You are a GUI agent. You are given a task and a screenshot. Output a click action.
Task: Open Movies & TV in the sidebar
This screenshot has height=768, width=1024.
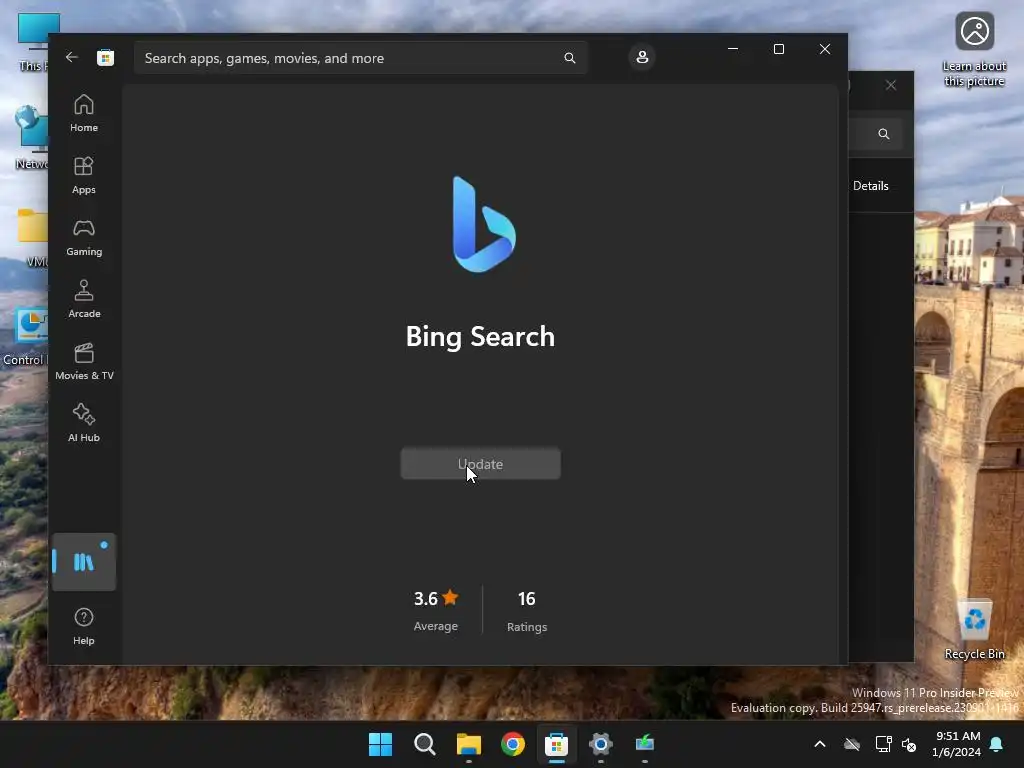click(84, 361)
